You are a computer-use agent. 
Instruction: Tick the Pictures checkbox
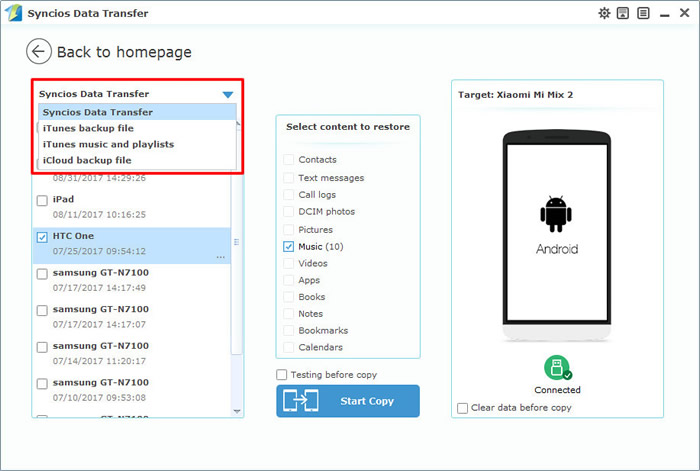tap(288, 229)
